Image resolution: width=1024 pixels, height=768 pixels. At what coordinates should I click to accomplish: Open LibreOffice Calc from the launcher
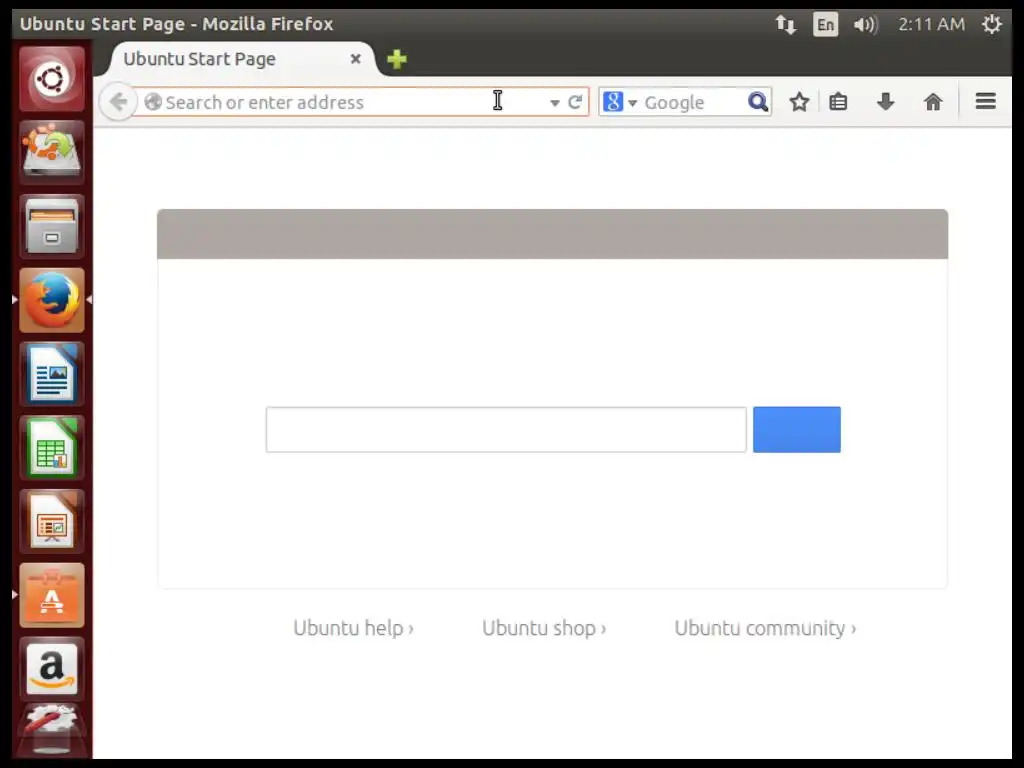pyautogui.click(x=52, y=448)
